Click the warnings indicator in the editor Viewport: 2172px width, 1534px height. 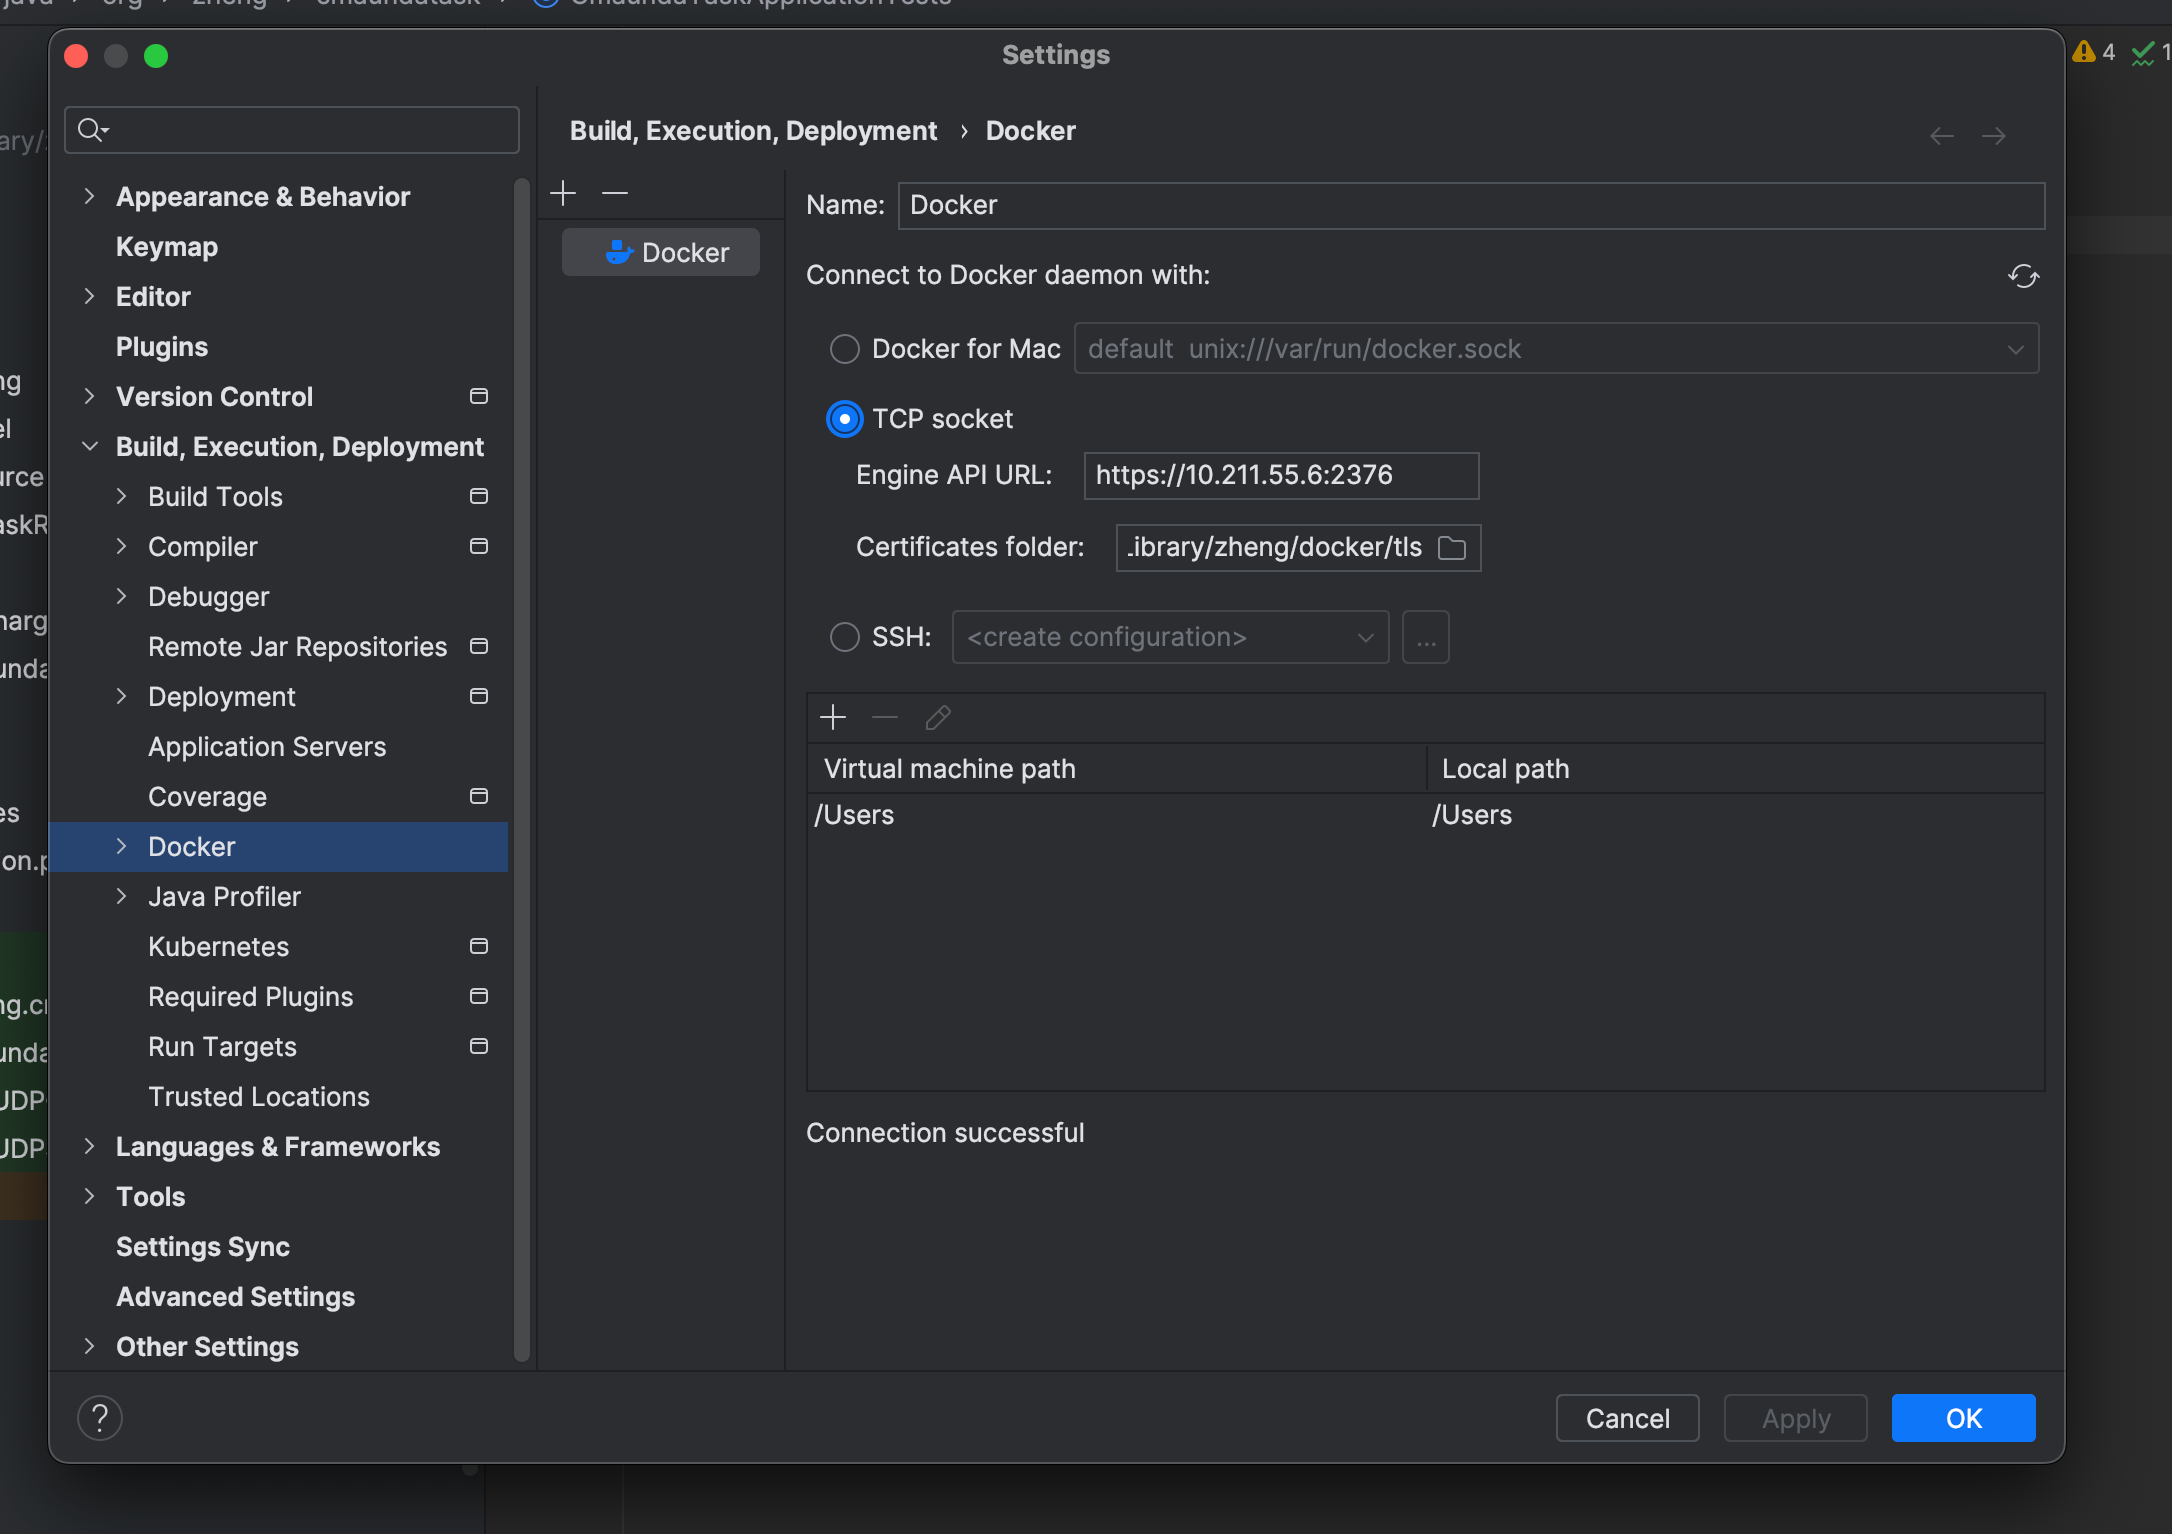pos(2094,52)
